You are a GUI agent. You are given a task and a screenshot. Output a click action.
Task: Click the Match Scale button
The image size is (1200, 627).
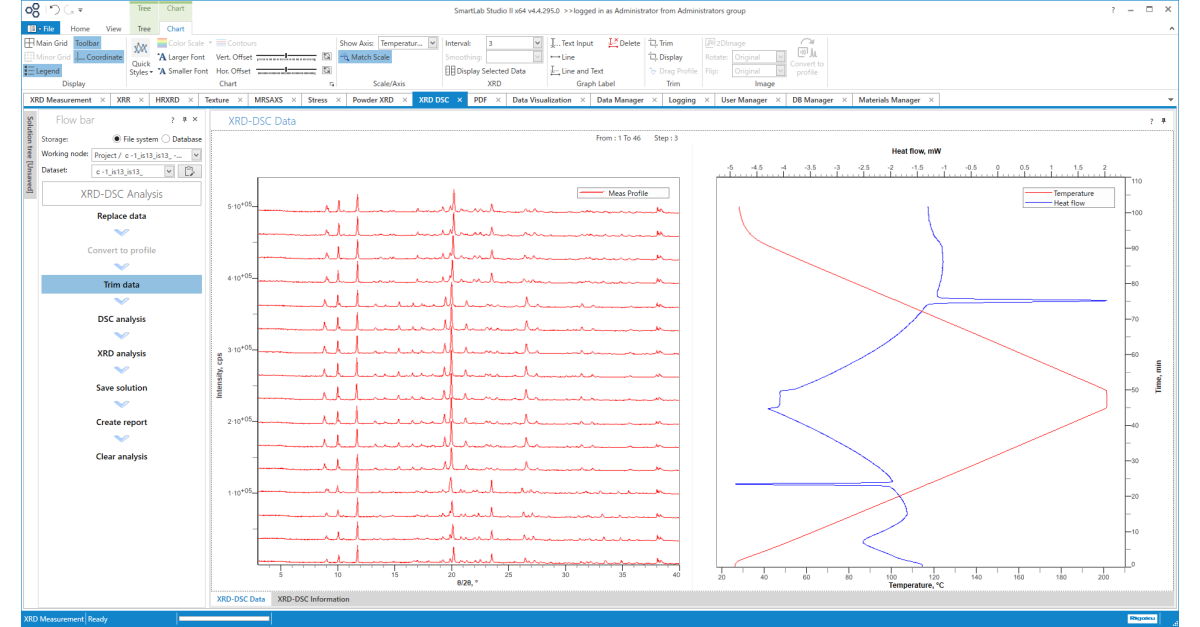(366, 57)
